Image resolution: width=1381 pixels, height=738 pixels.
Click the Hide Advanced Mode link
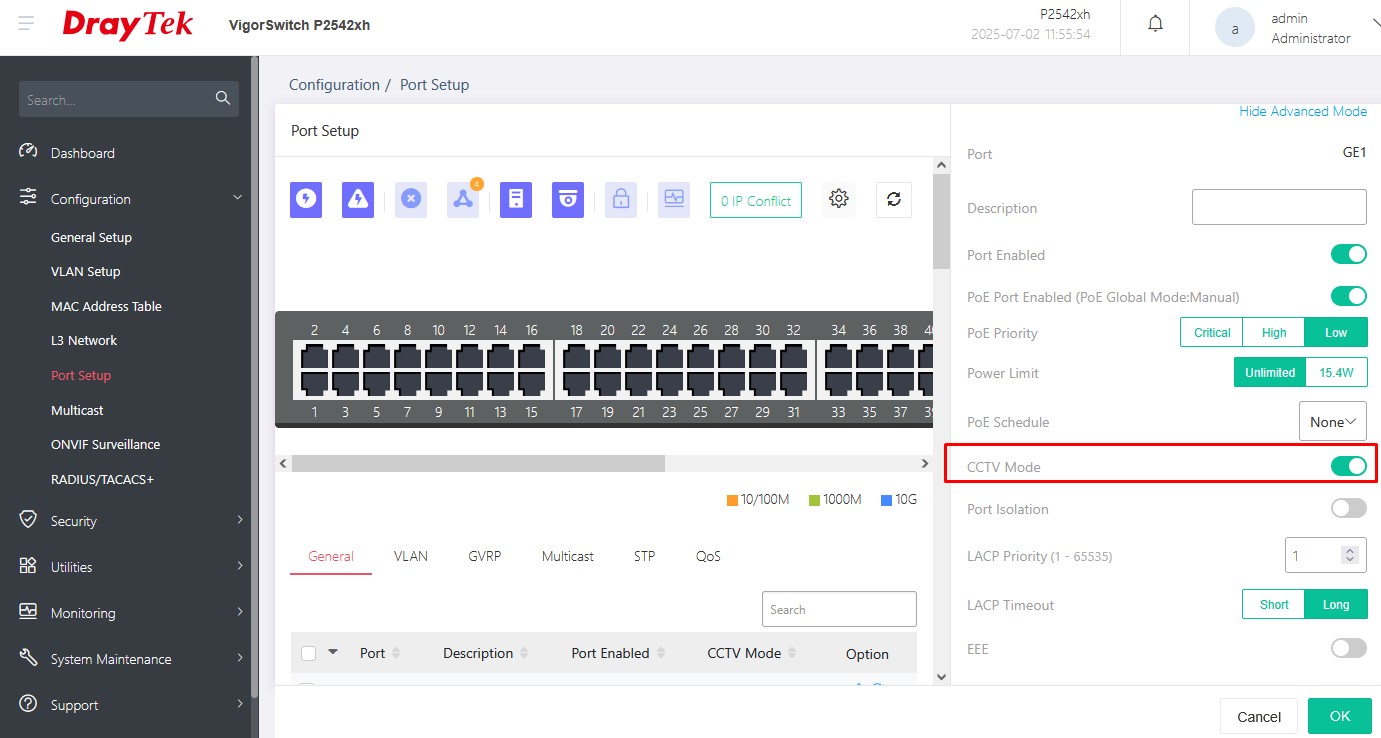[x=1302, y=111]
